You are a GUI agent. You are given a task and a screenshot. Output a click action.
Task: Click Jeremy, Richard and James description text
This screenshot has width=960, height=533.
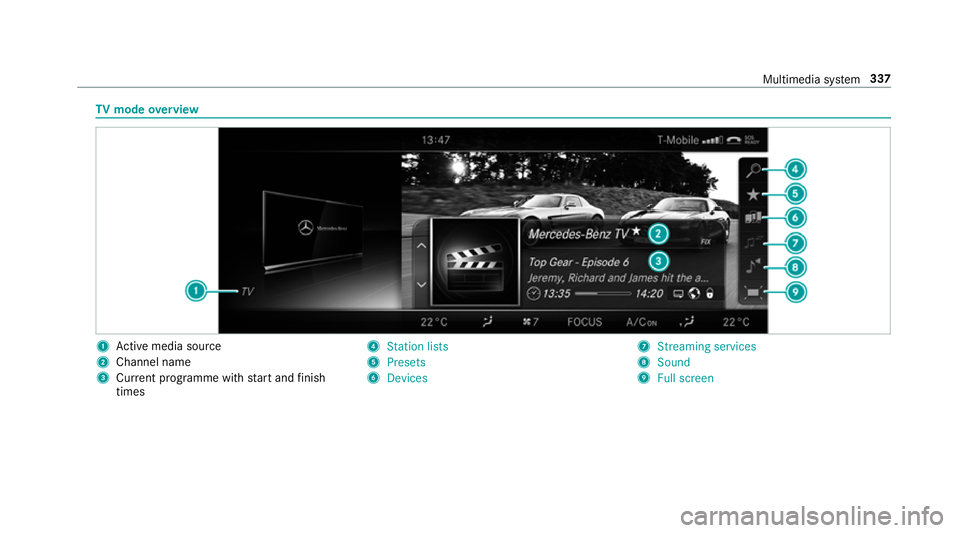(x=618, y=278)
